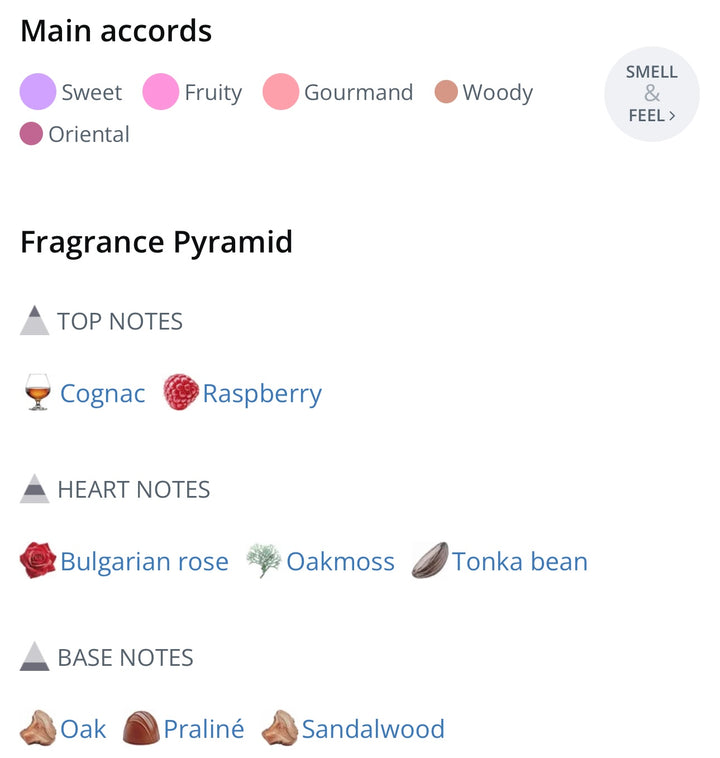Click the Top Notes pyramid icon

coord(35,321)
